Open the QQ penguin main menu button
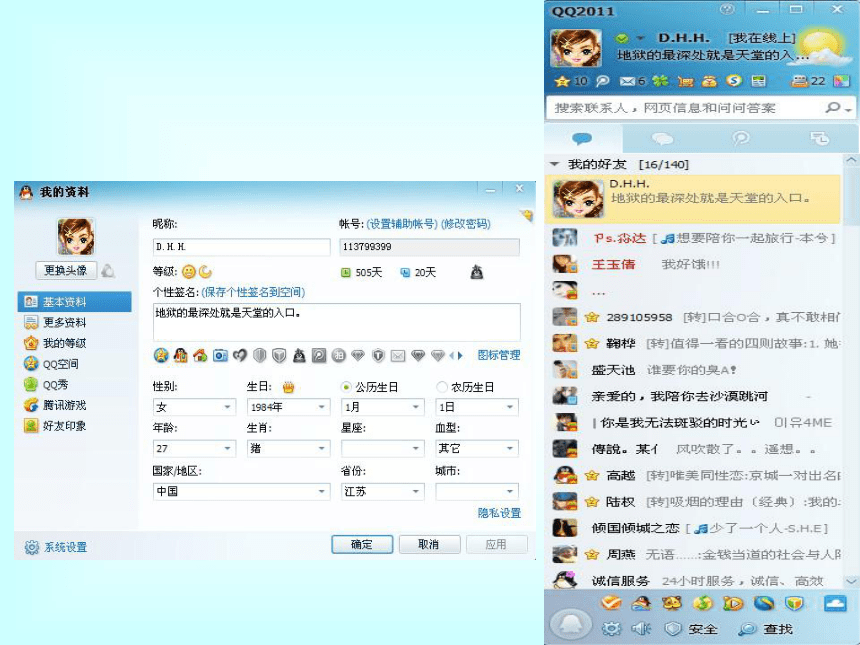Image resolution: width=860 pixels, height=645 pixels. click(x=570, y=624)
